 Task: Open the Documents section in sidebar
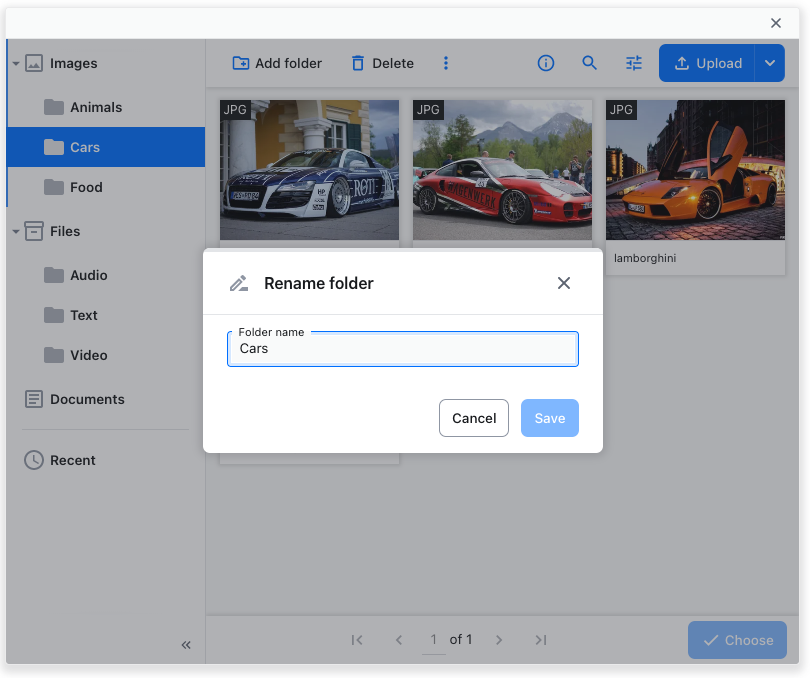(x=87, y=399)
